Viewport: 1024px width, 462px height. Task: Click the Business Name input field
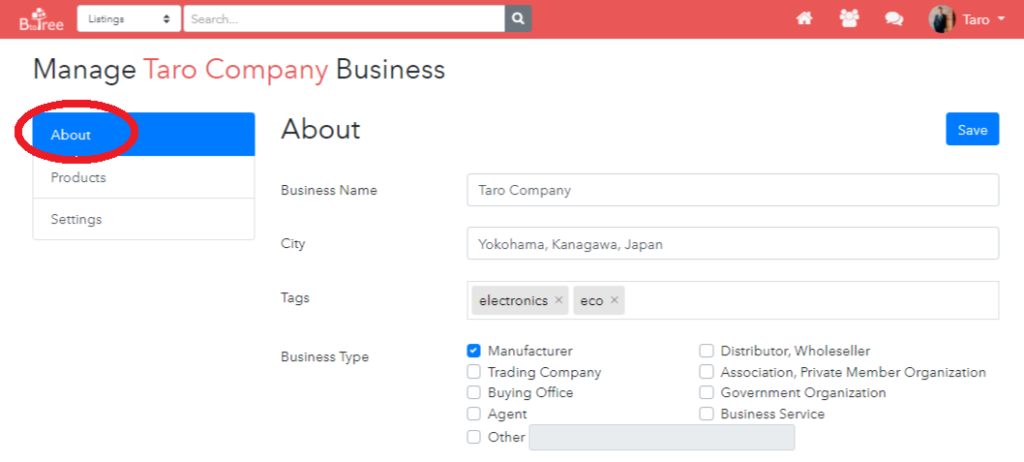pos(733,190)
